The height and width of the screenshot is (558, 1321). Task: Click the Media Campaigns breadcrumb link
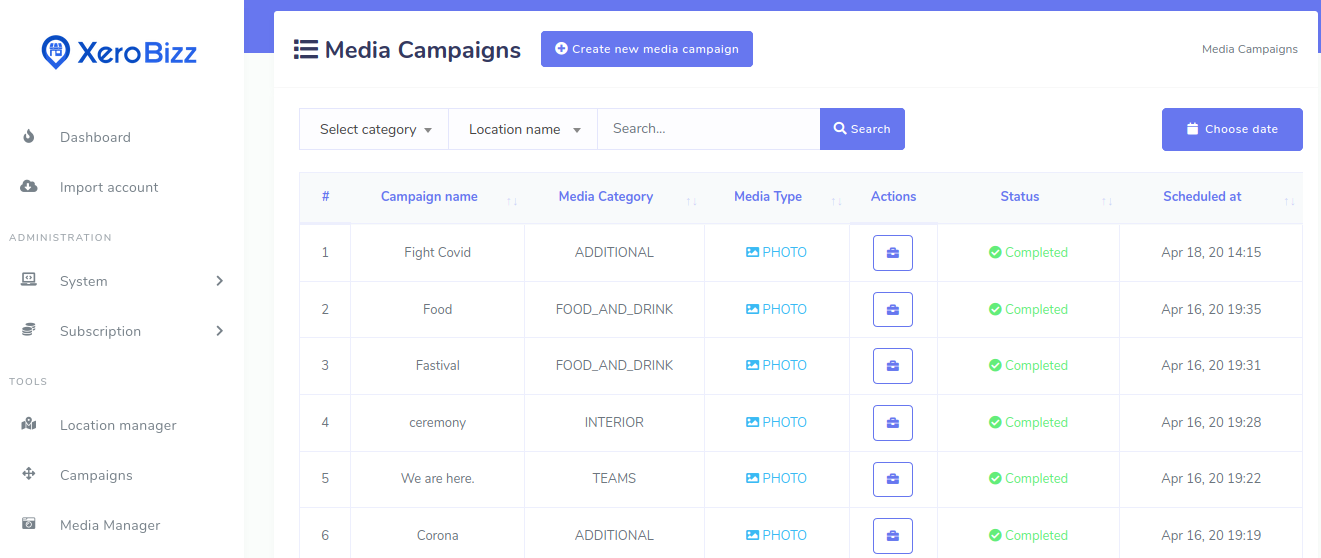1250,49
